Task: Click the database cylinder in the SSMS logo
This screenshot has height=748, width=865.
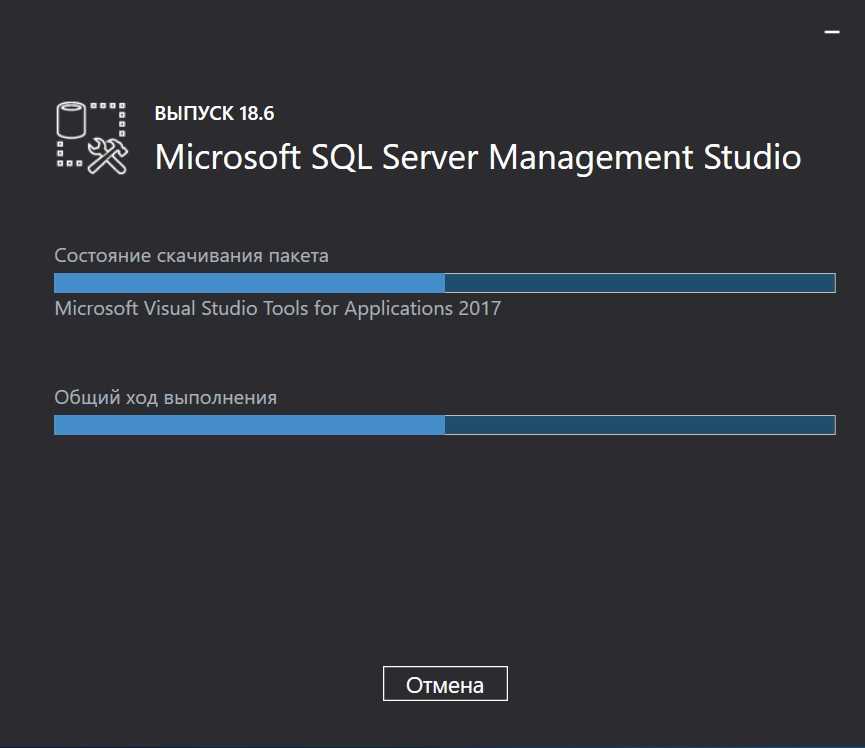Action: point(71,122)
